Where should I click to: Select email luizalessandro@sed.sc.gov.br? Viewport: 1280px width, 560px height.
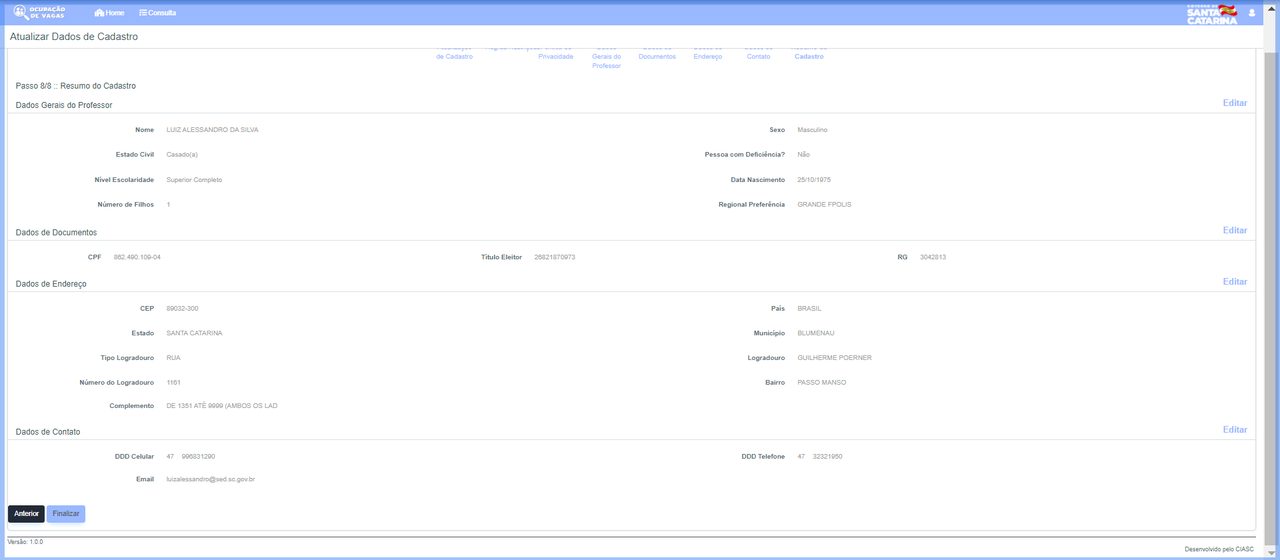pos(210,480)
